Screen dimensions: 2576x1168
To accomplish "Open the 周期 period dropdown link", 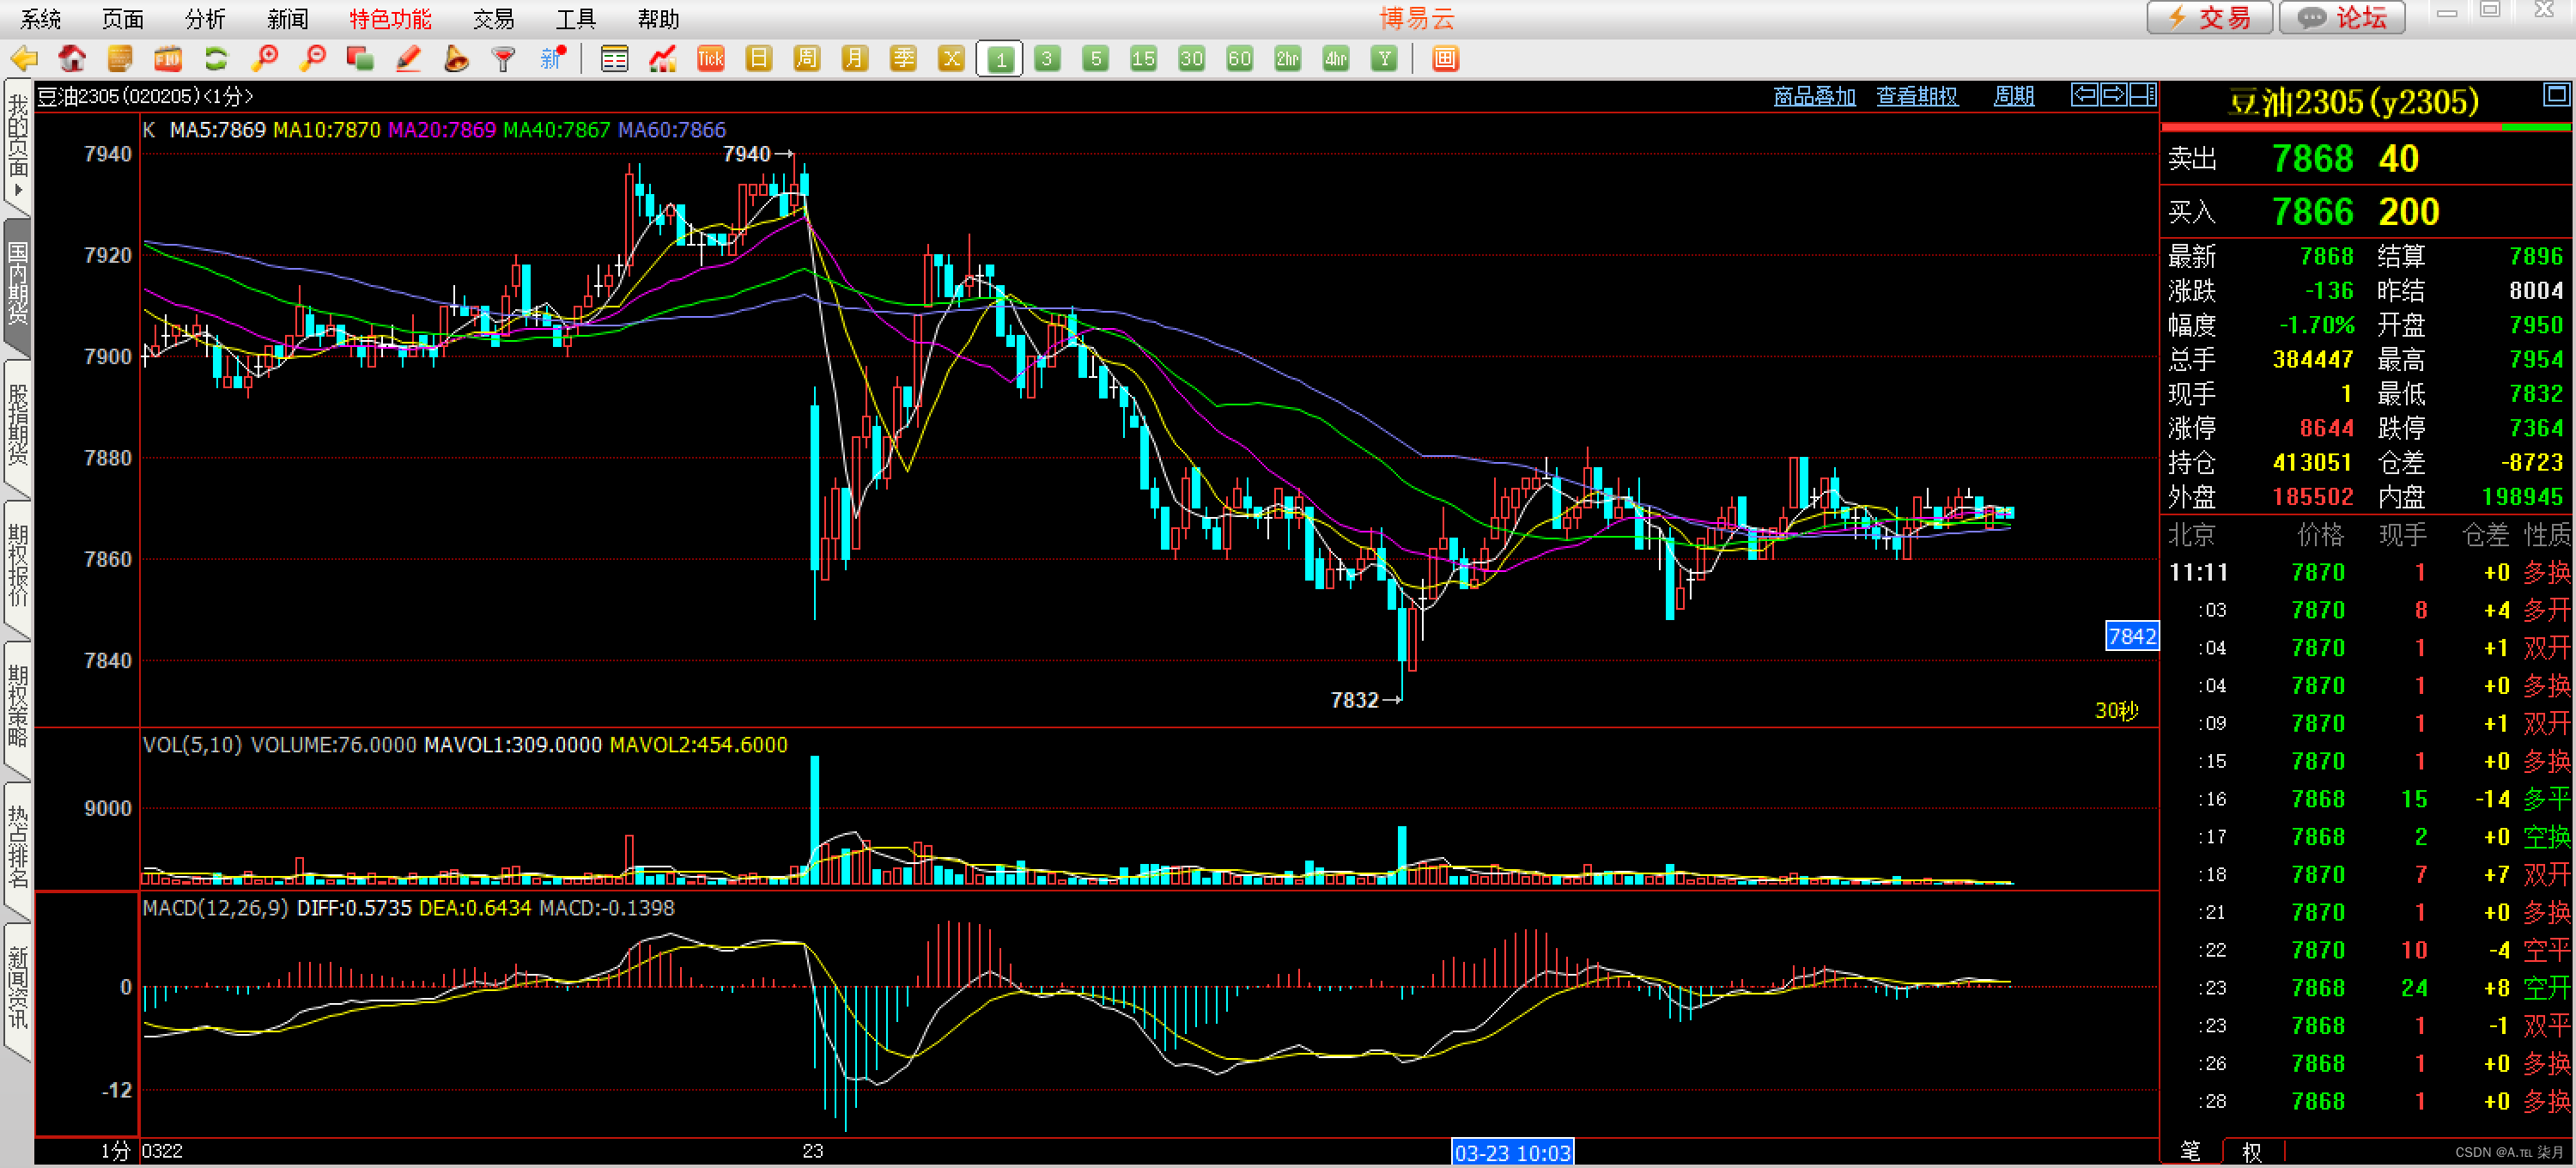I will pyautogui.click(x=2013, y=96).
